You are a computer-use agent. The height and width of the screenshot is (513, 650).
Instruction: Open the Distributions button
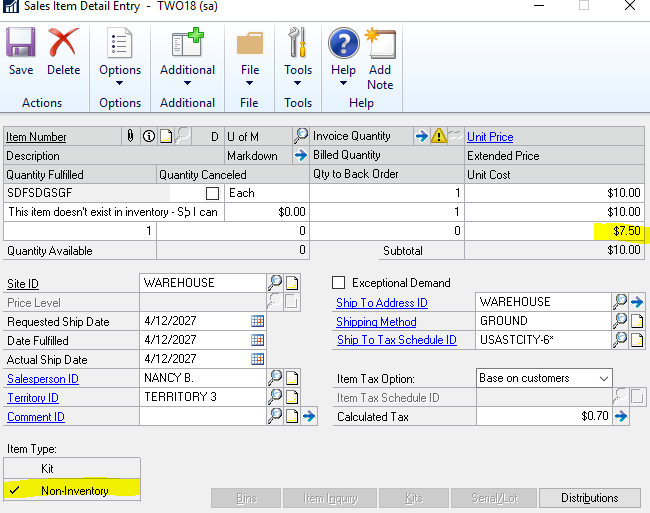click(589, 498)
